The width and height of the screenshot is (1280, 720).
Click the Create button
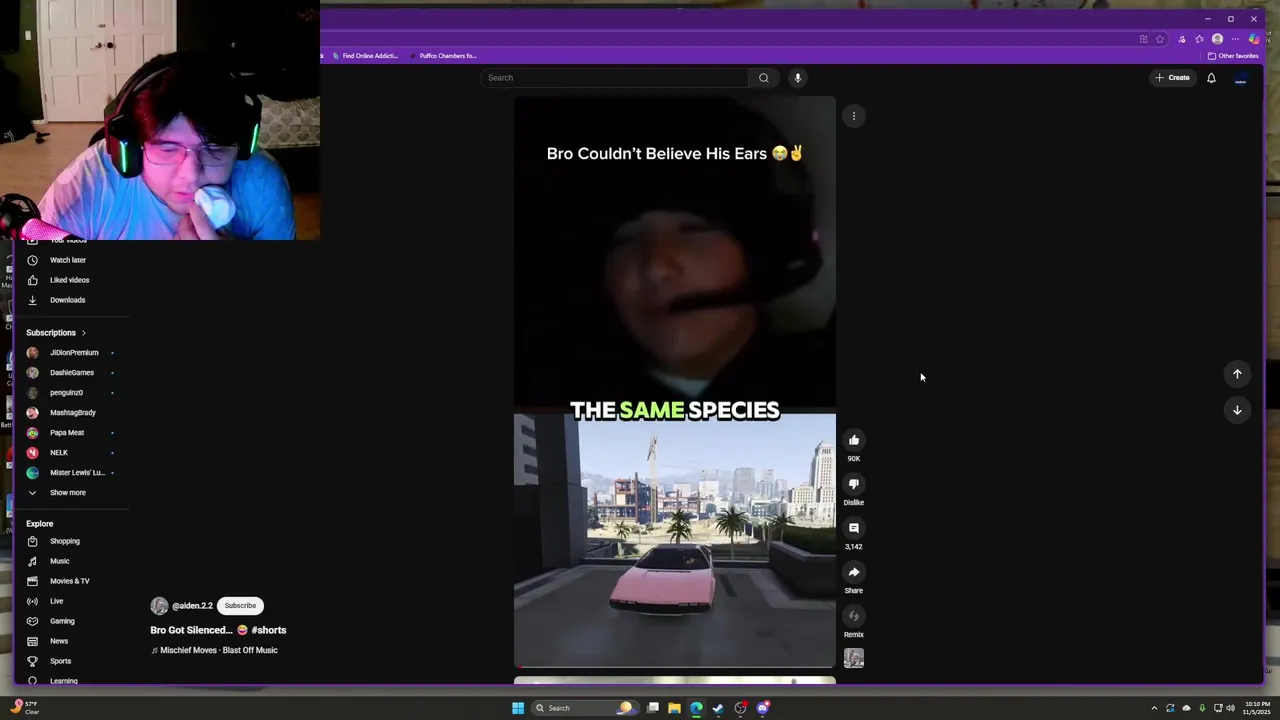[1172, 78]
